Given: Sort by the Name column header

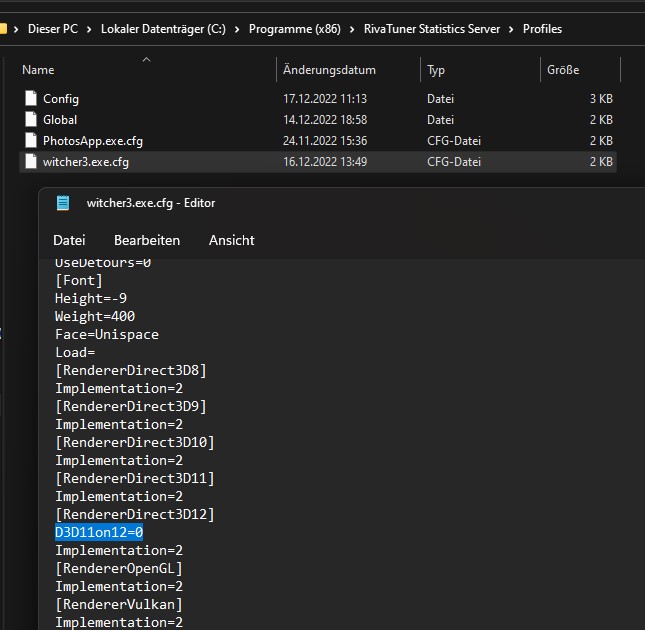Looking at the screenshot, I should (x=38, y=70).
